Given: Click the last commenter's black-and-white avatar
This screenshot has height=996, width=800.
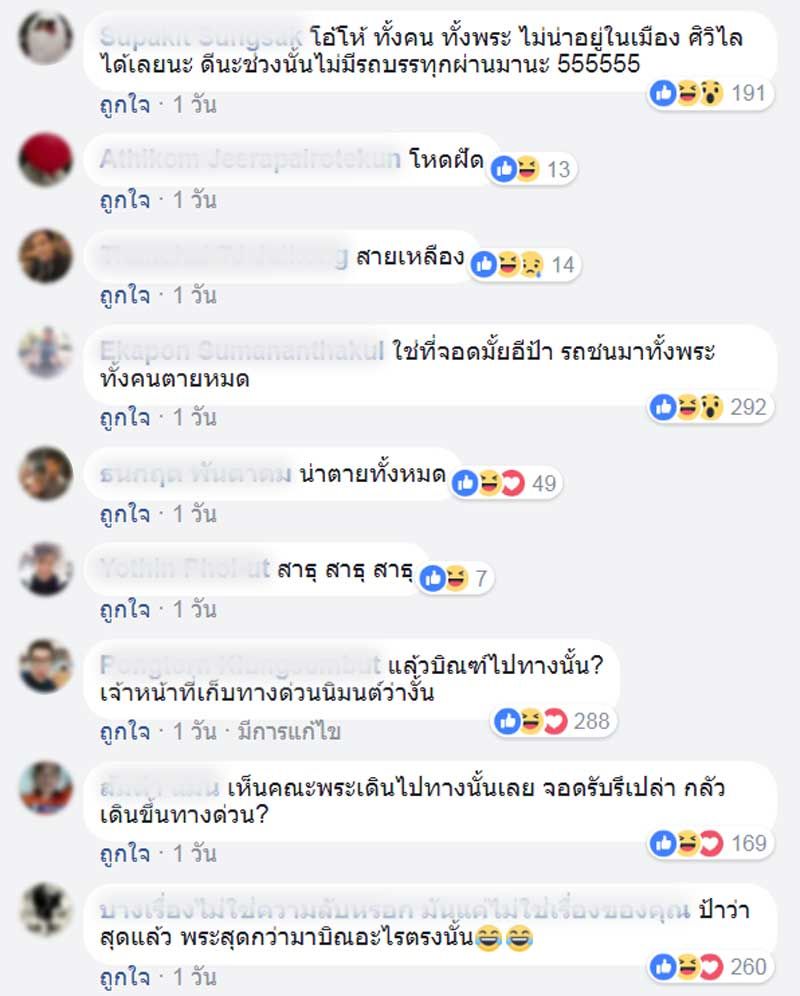Looking at the screenshot, I should coord(45,909).
